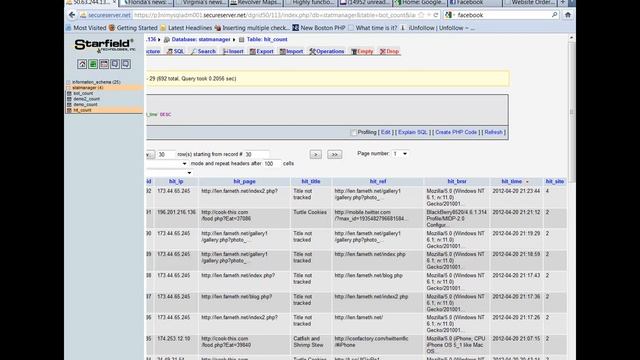Click the search engine icon in search box

tap(448, 15)
